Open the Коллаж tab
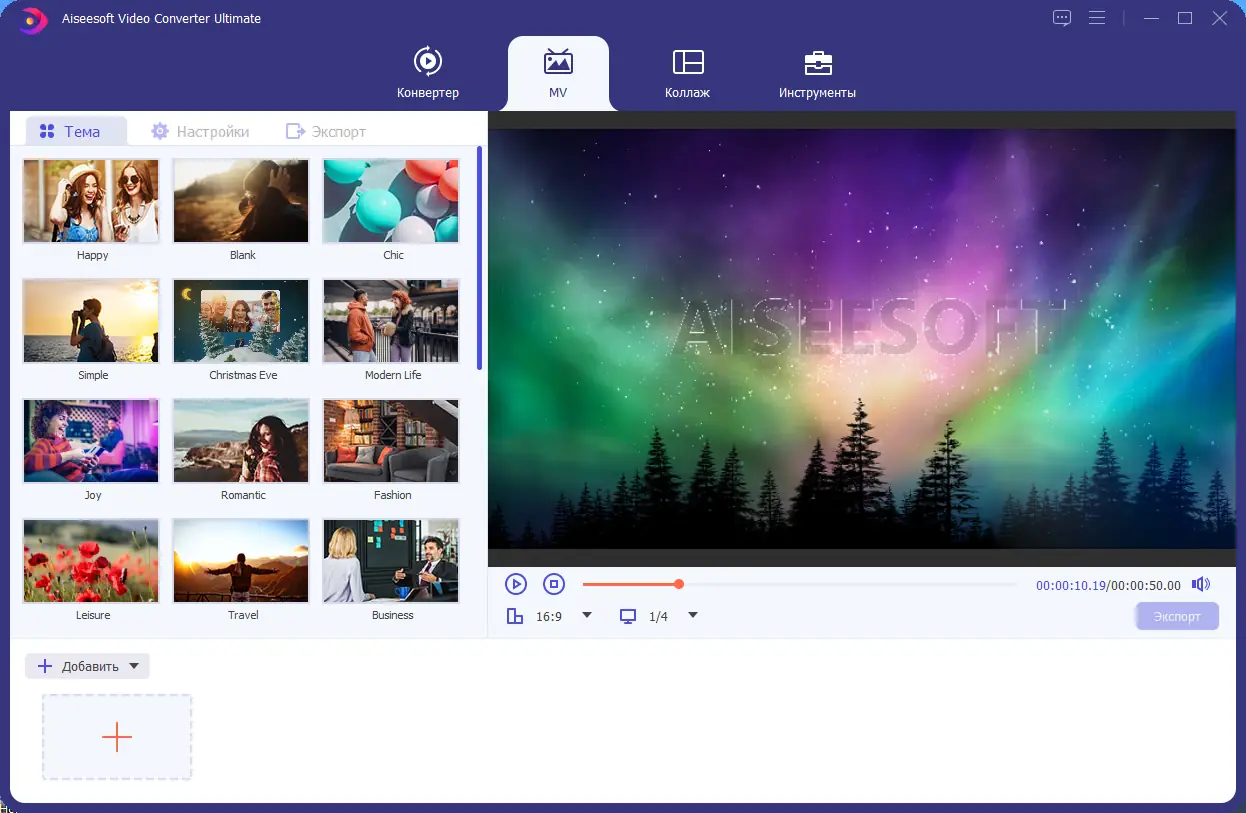This screenshot has width=1246, height=813. (x=687, y=72)
